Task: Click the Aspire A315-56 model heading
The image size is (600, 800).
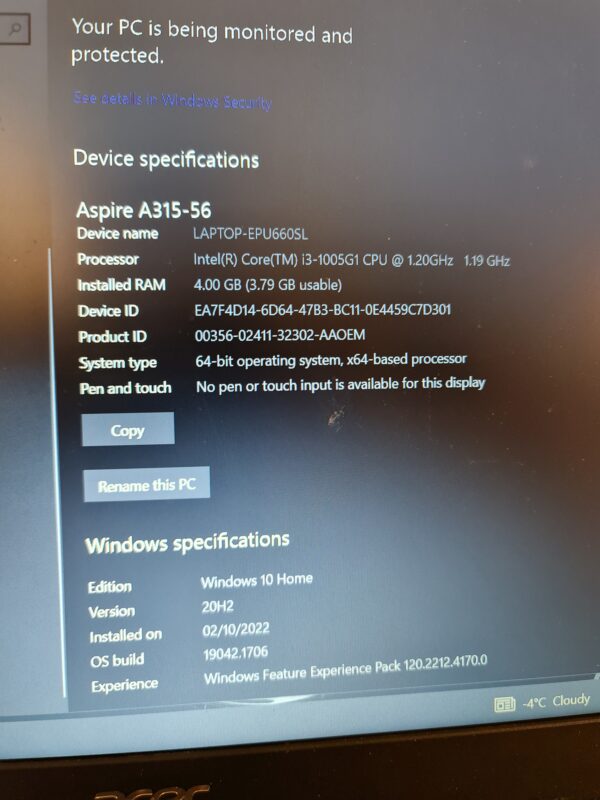Action: 143,210
